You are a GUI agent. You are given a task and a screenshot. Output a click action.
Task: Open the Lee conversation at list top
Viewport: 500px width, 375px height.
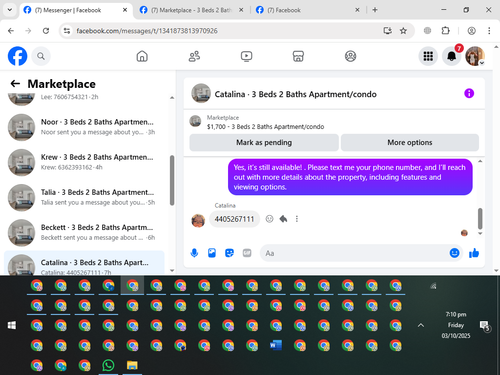(x=84, y=99)
